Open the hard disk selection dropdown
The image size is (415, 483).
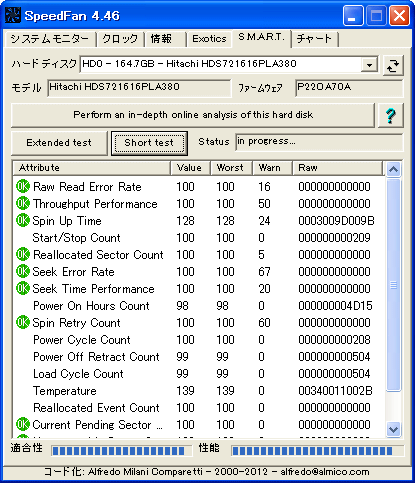tap(369, 65)
